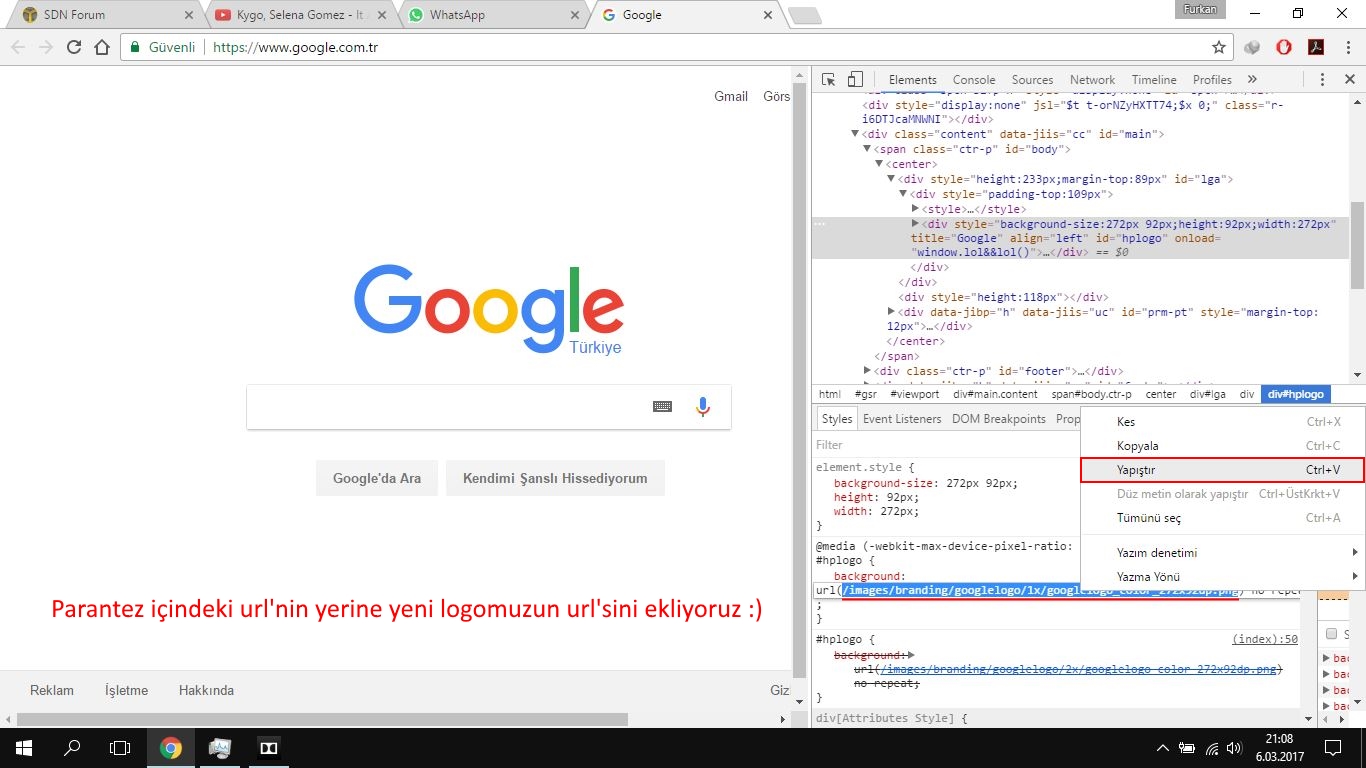
Task: Choose Kes (cut) in the context menu
Action: 1222,422
